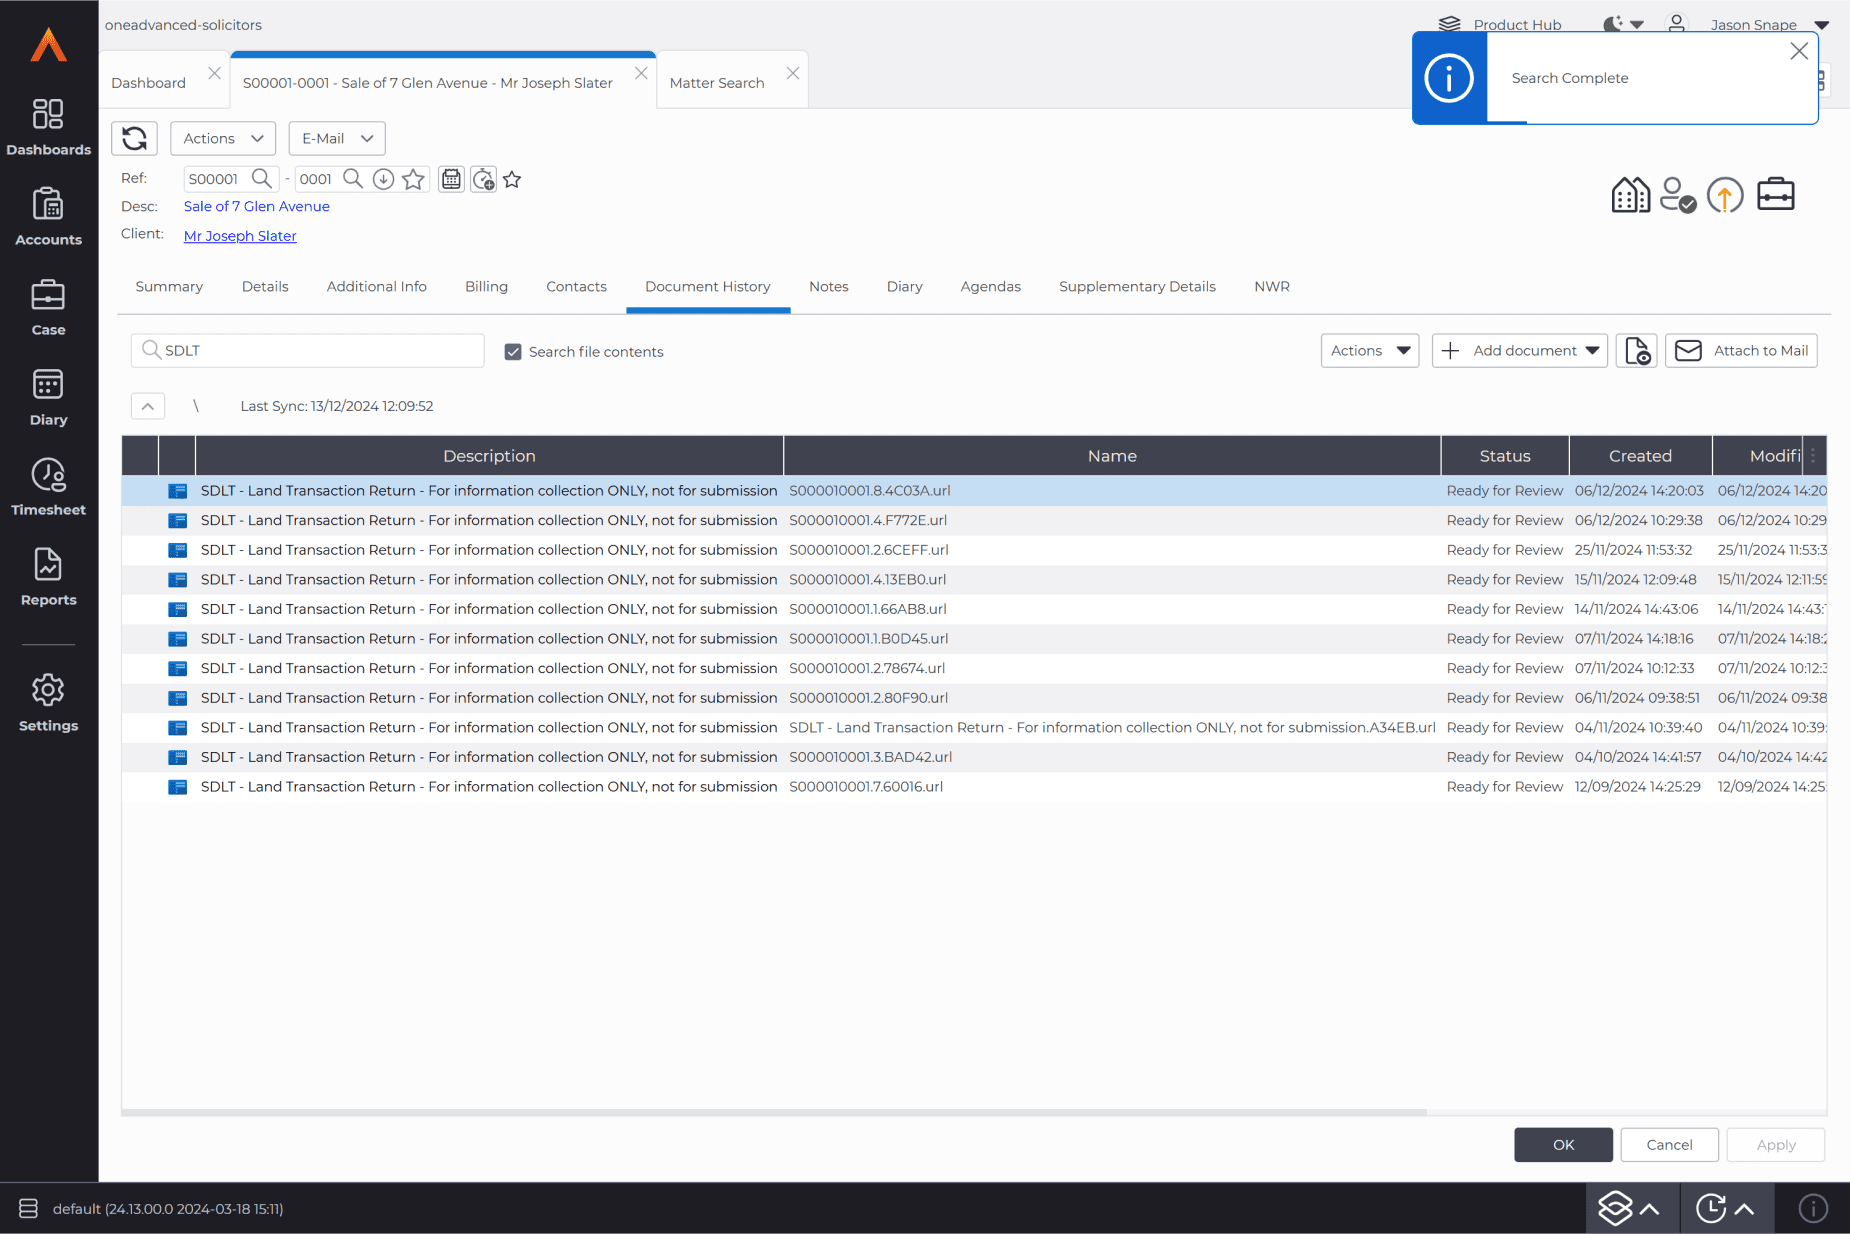1850x1234 pixels.
Task: Click the orange upload arrow icon
Action: pos(1724,195)
